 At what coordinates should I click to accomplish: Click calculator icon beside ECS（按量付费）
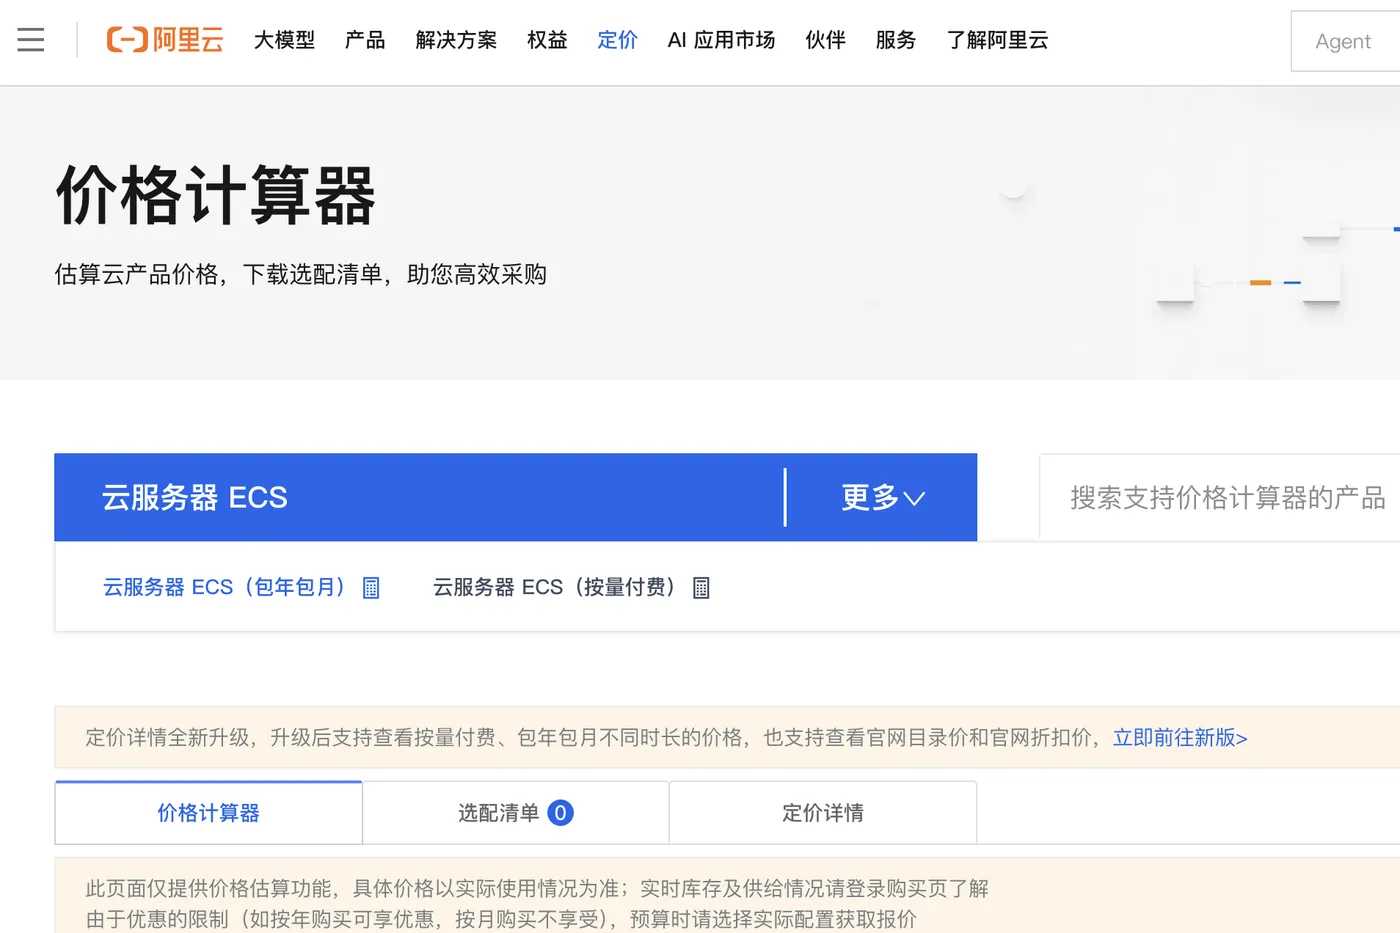pos(701,588)
